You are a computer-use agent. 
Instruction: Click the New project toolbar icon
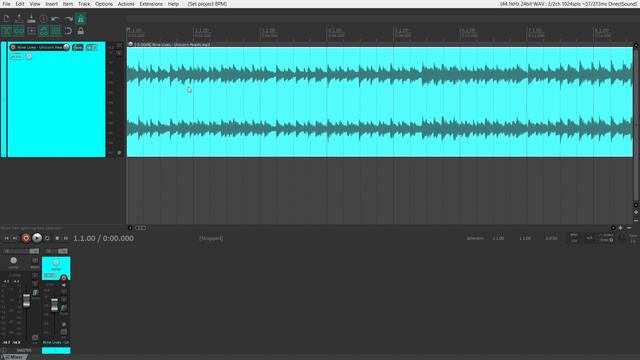point(7,19)
